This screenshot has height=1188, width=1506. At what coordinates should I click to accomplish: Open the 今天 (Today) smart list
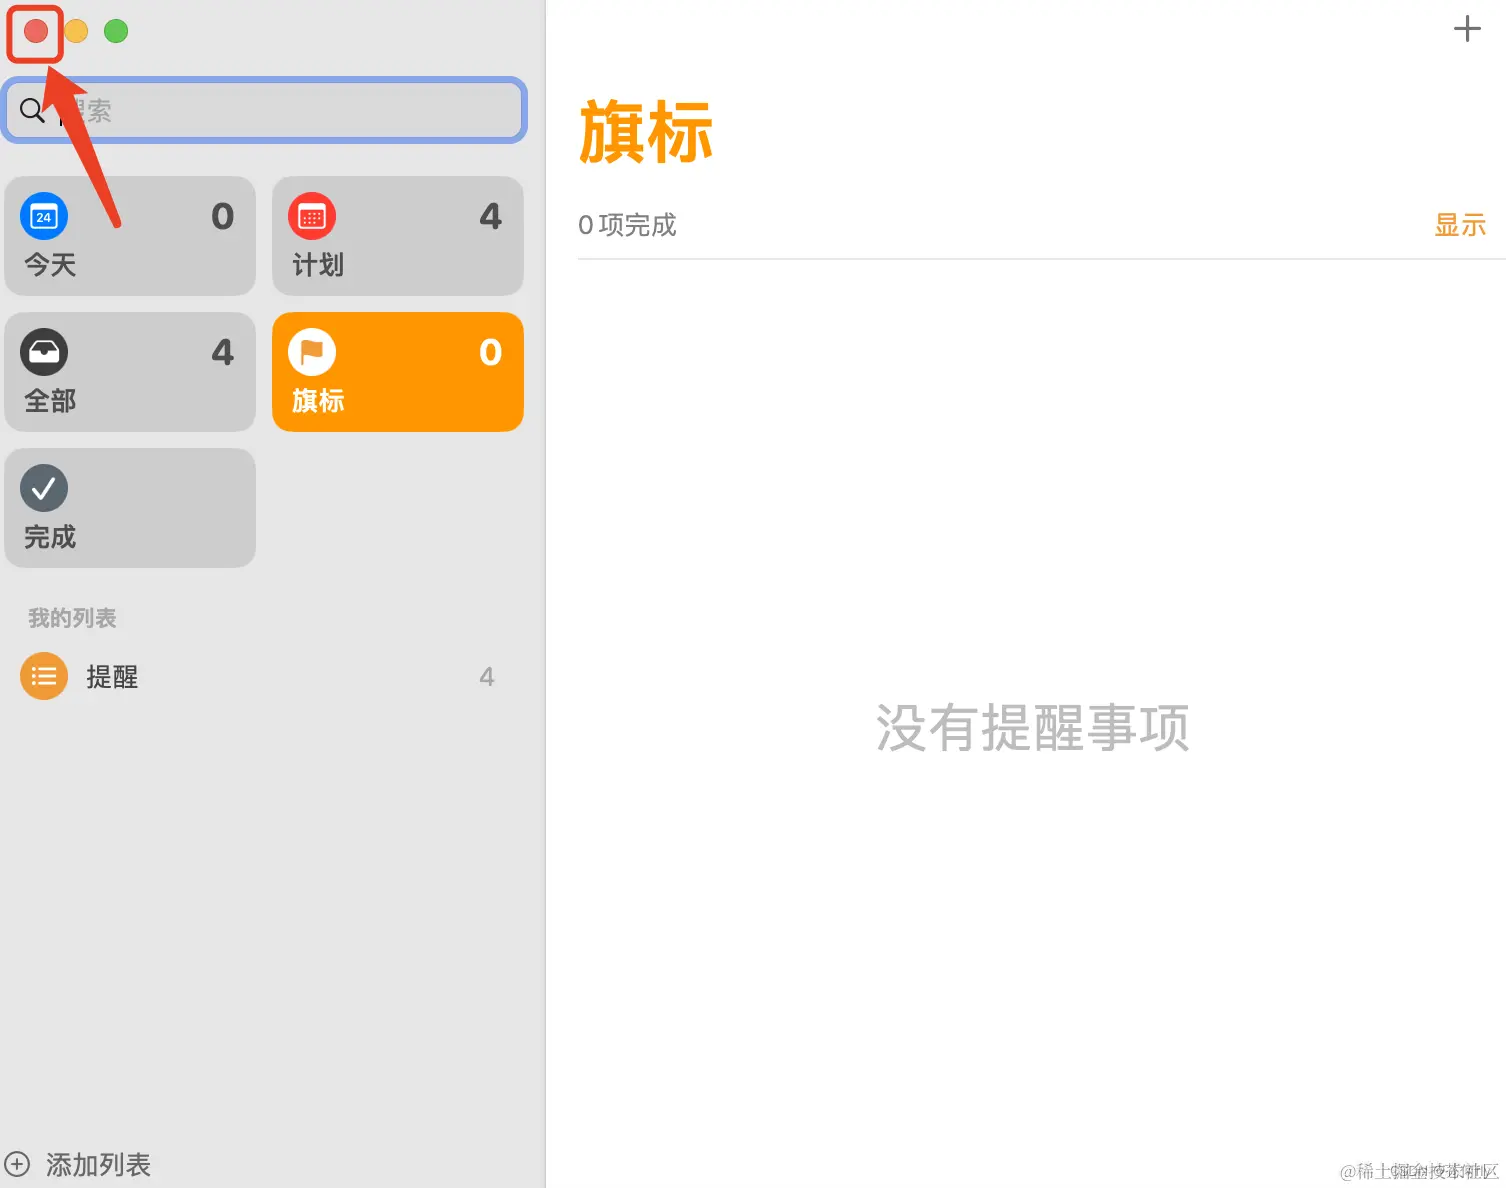tap(129, 236)
